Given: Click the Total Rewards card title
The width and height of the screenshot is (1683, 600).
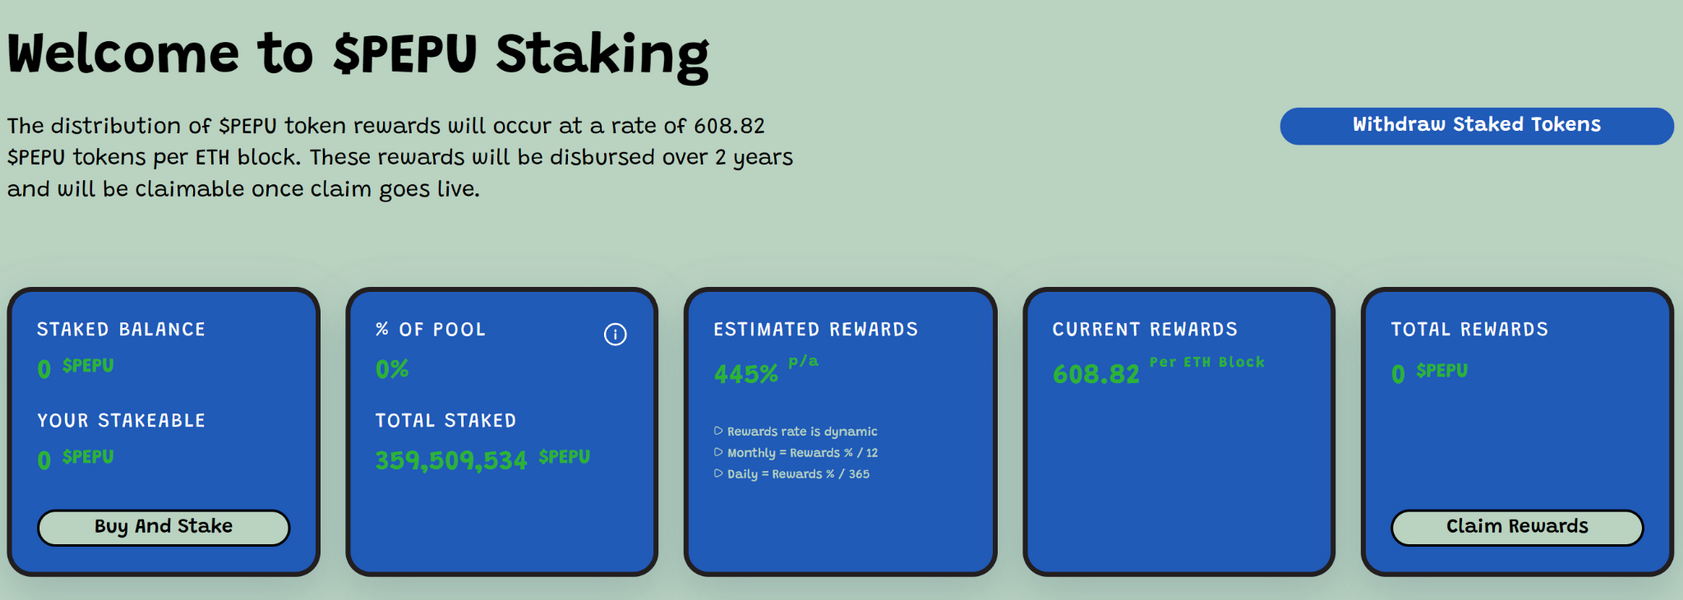Looking at the screenshot, I should click(1470, 329).
